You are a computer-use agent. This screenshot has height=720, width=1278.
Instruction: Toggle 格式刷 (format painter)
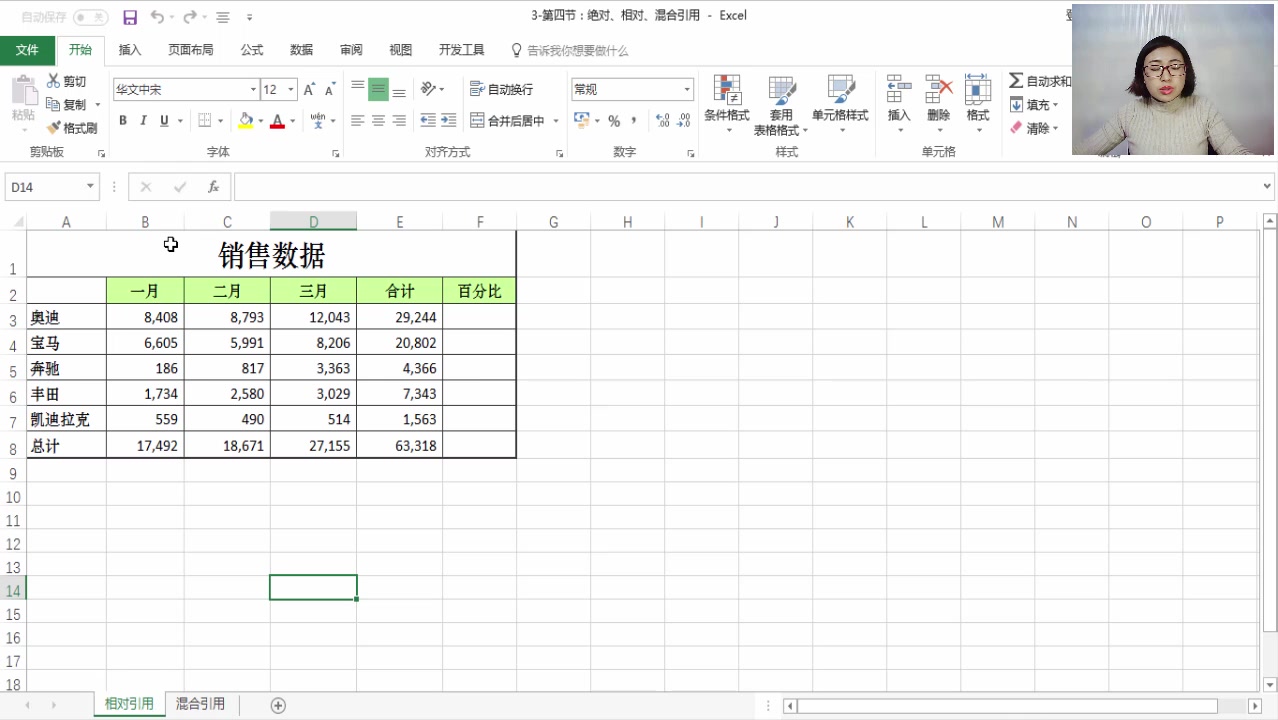(75, 127)
